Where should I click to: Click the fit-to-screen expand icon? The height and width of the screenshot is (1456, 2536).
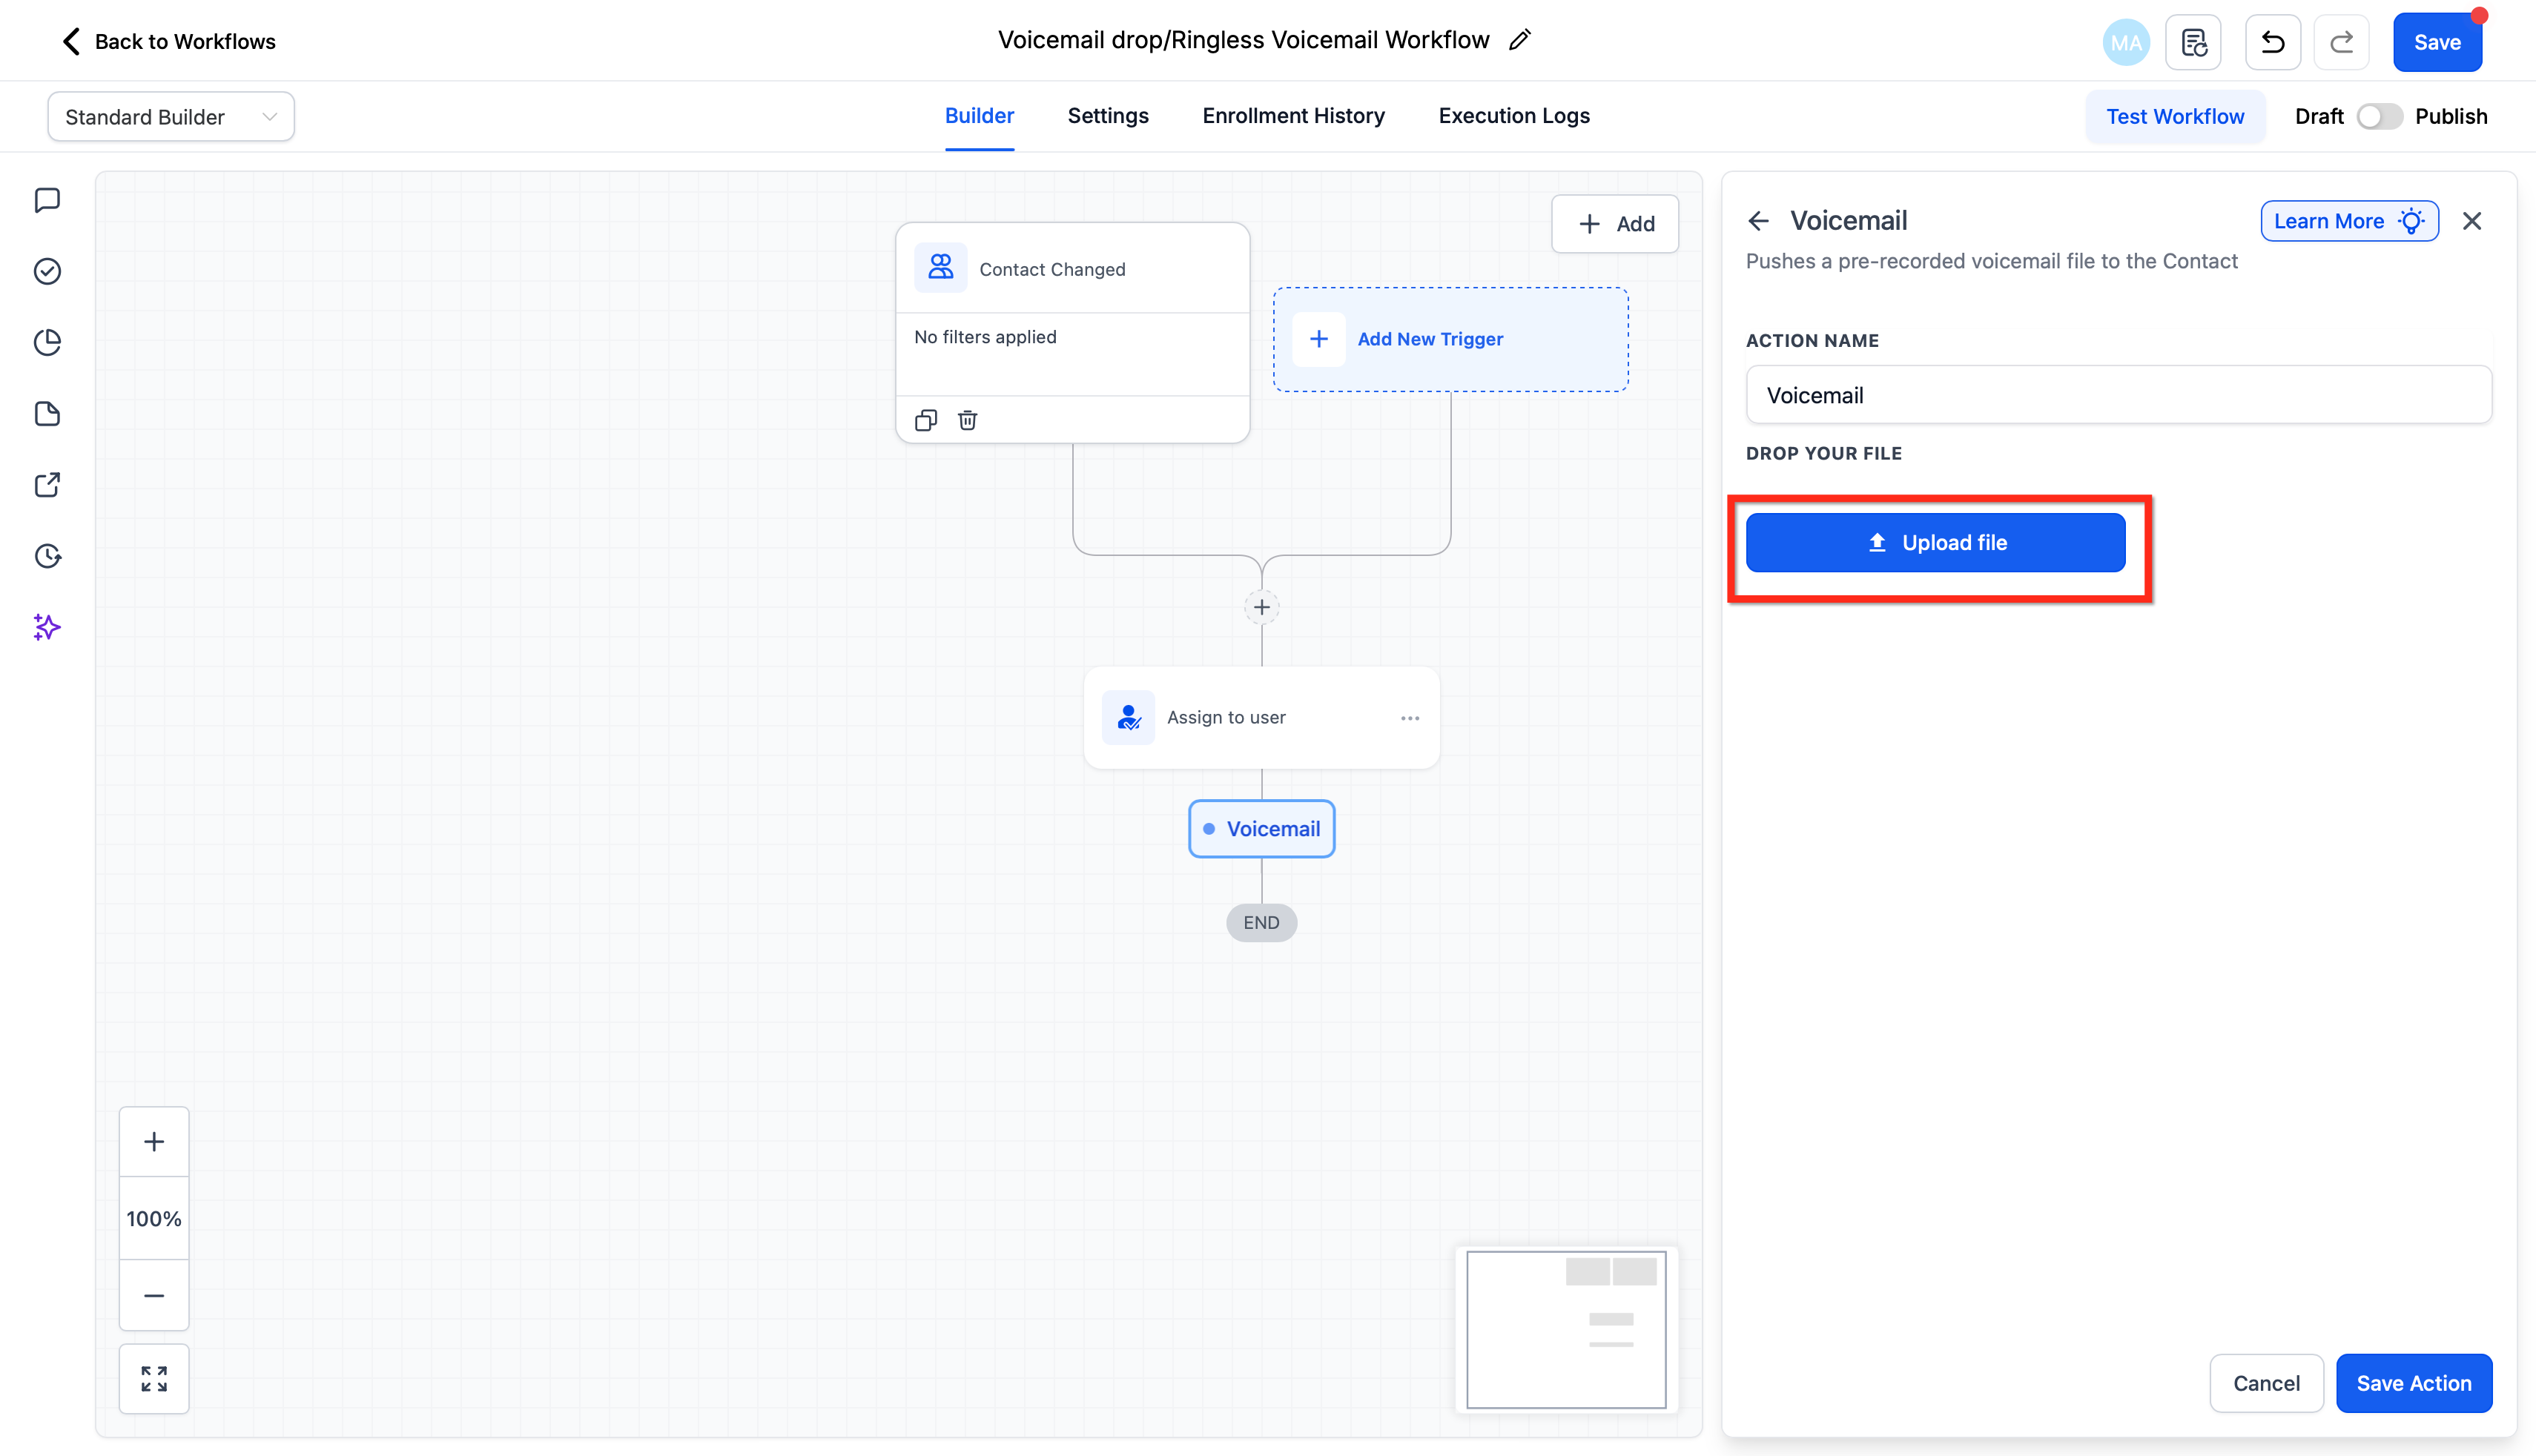pos(154,1379)
